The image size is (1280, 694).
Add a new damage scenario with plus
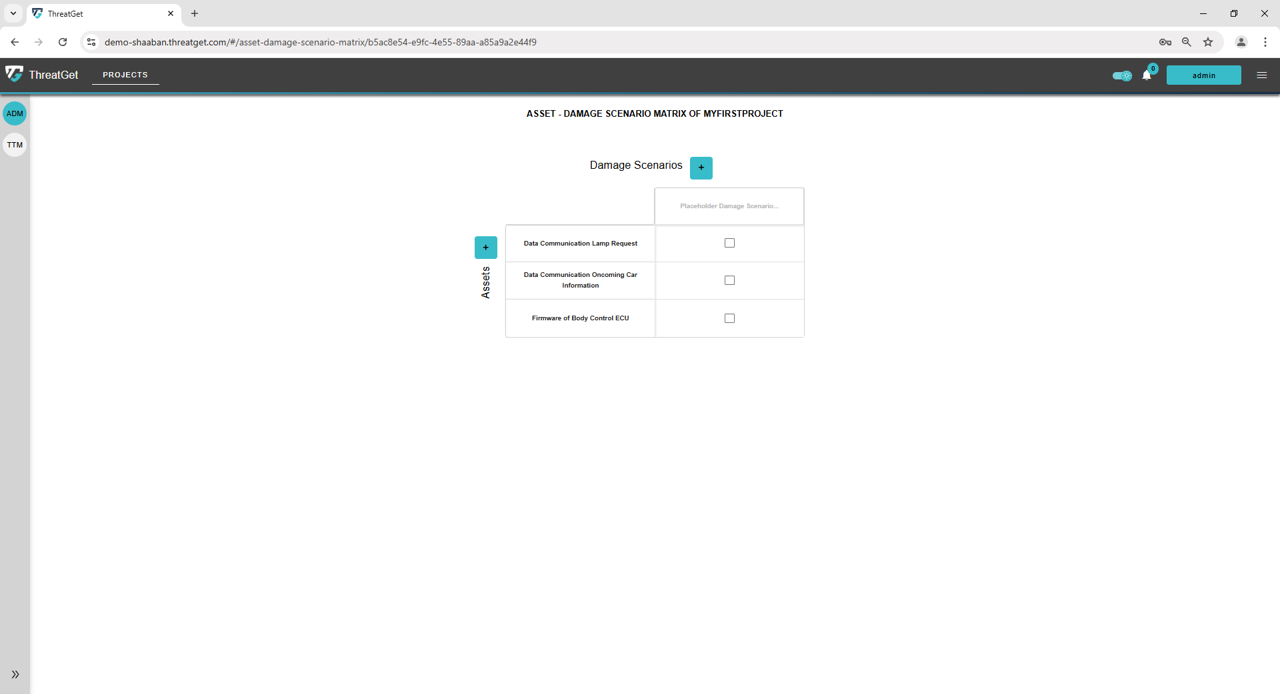coord(701,167)
